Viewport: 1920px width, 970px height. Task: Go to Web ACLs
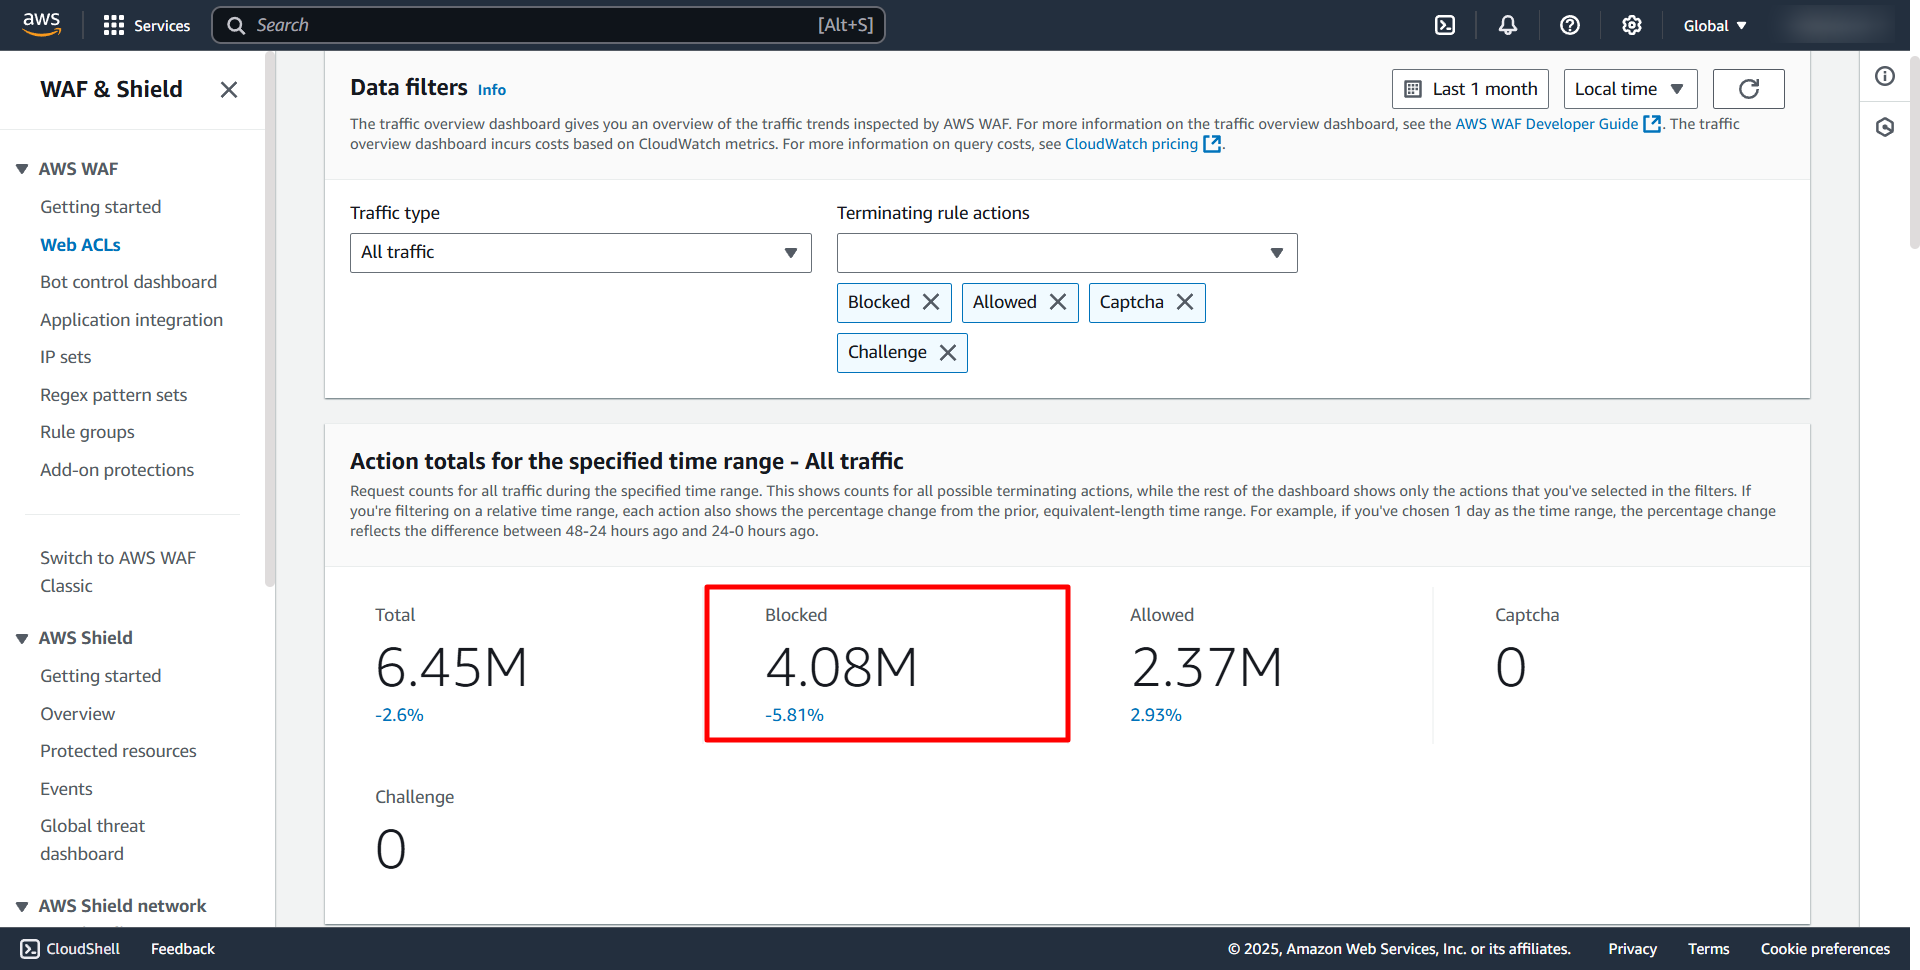coord(80,245)
